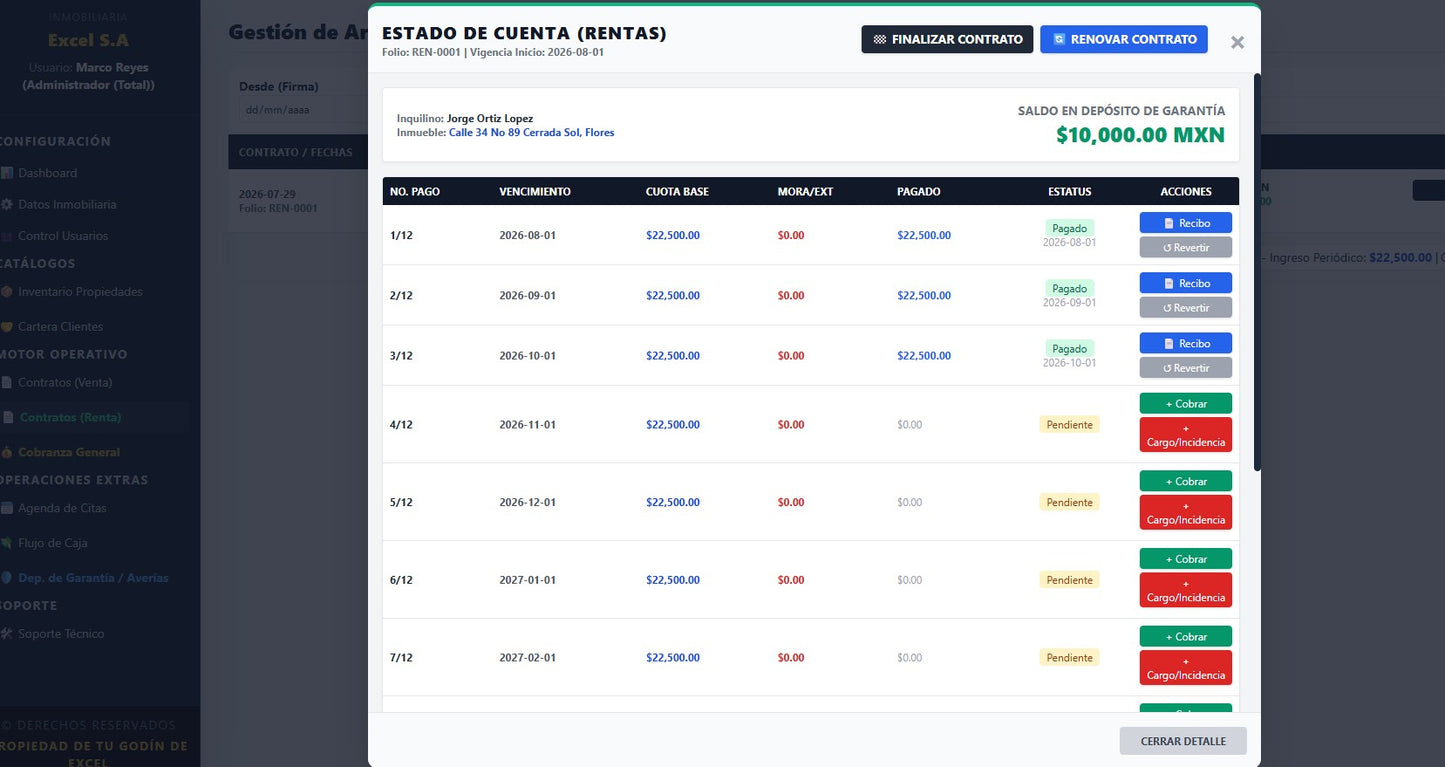Click the paid amount of payment 1/12

[924, 235]
